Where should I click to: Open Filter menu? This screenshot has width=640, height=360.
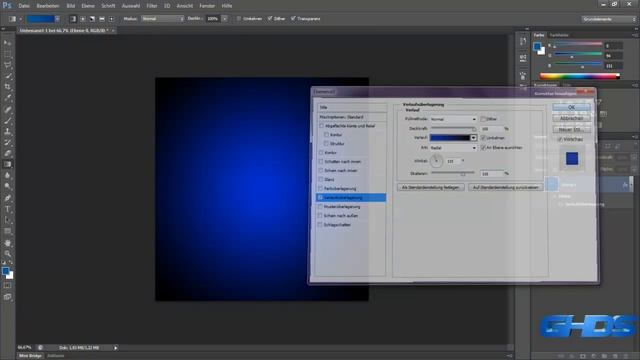(152, 6)
